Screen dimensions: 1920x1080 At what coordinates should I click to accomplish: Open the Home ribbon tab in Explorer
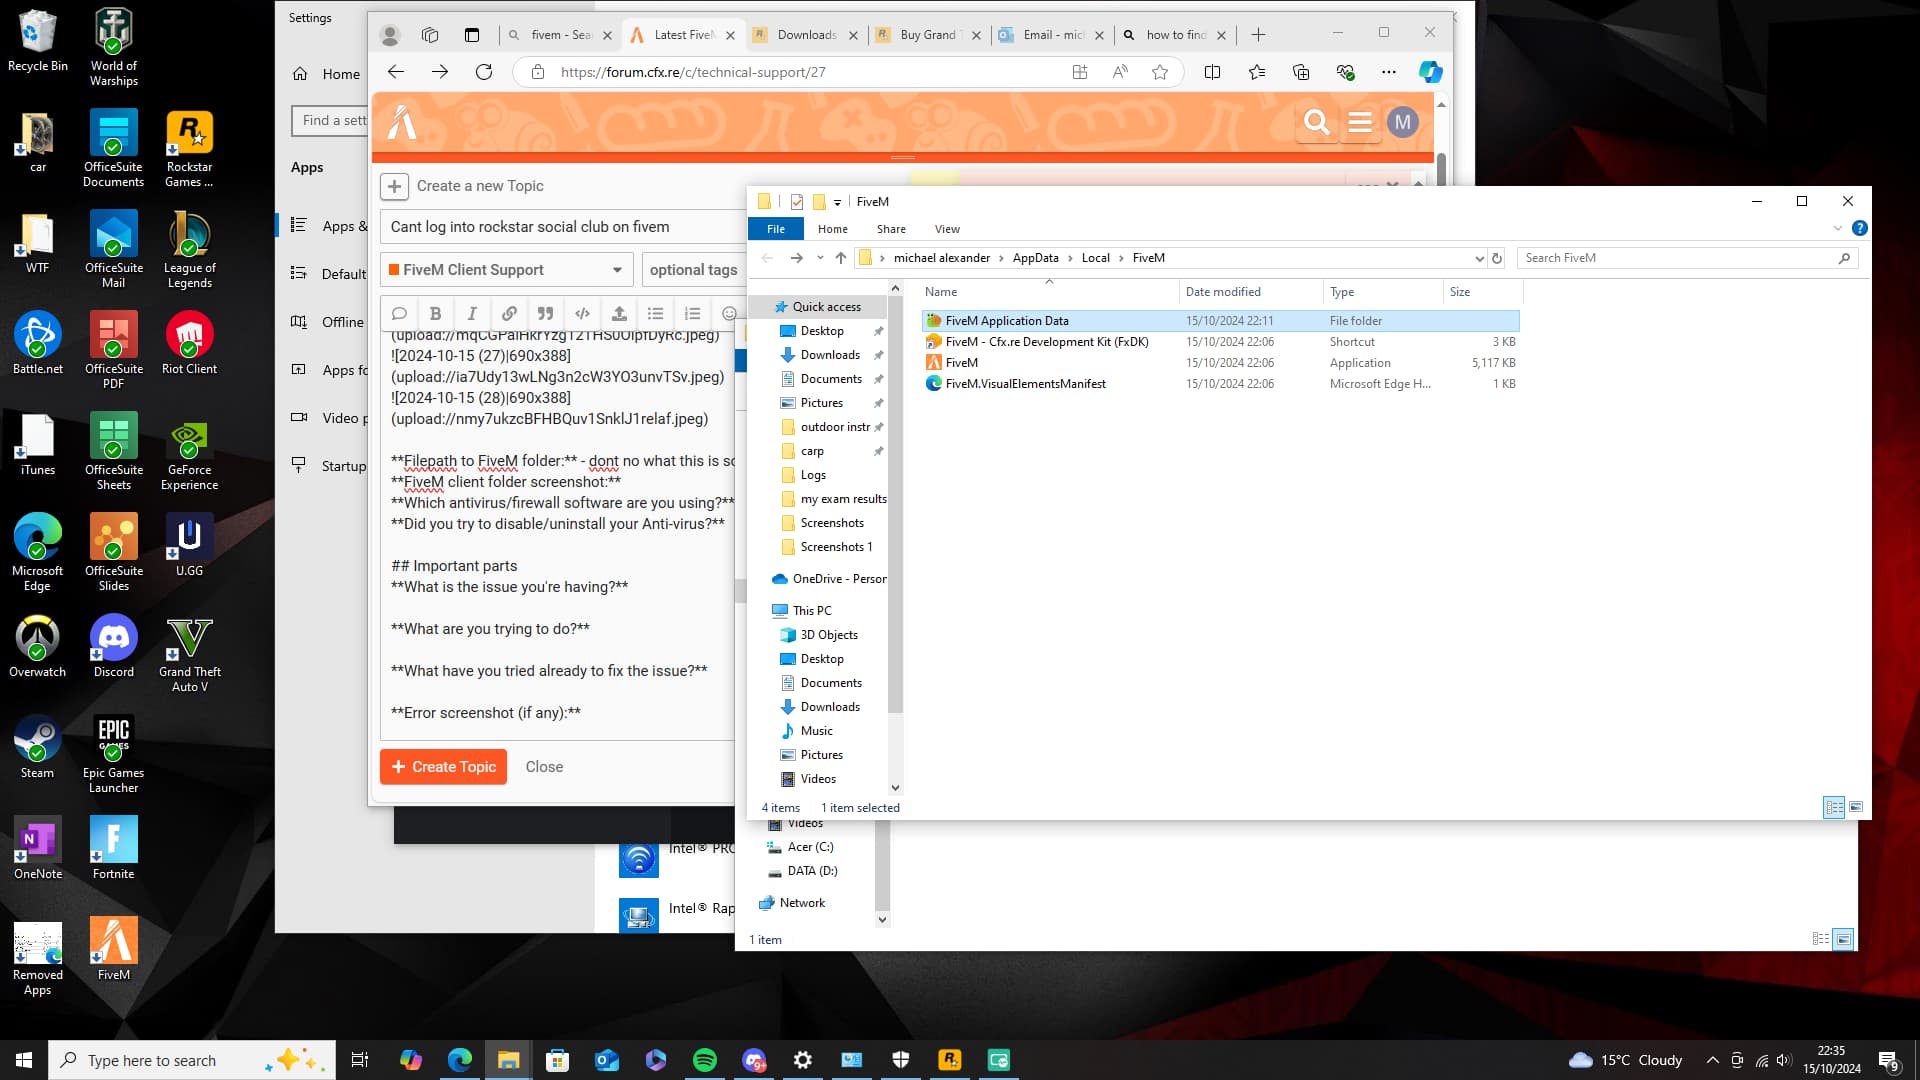(832, 229)
